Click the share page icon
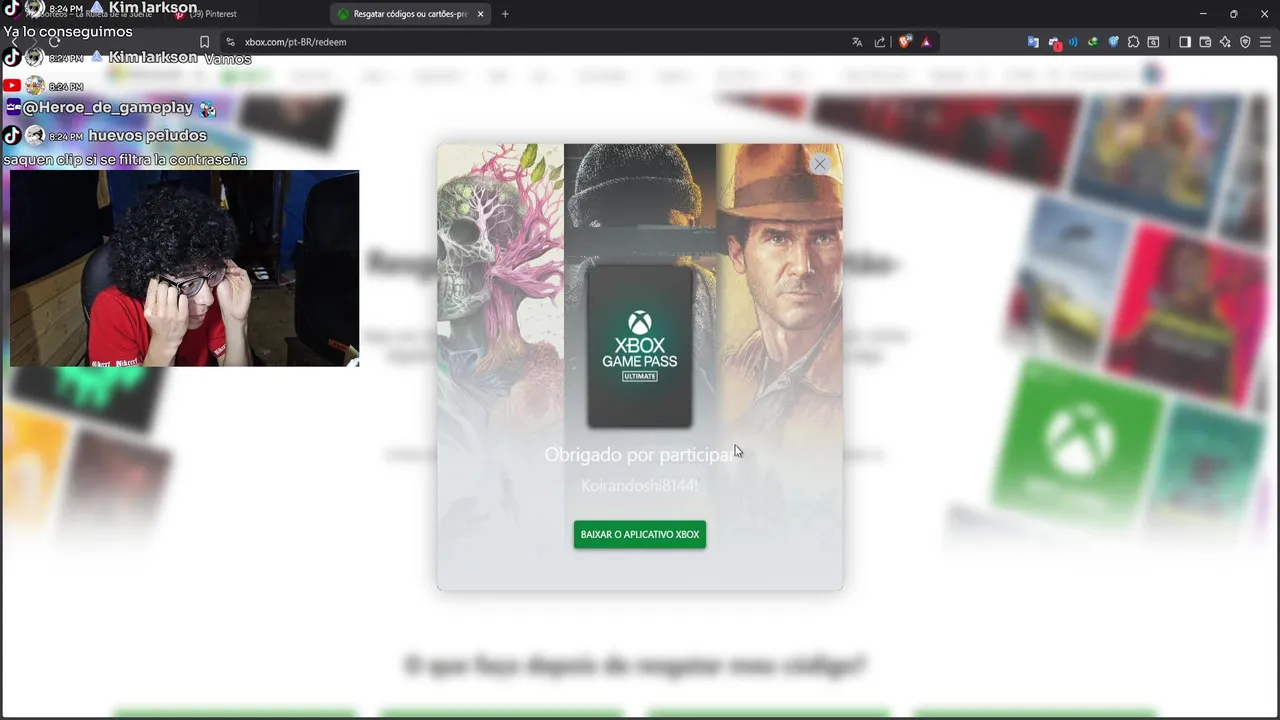This screenshot has width=1280, height=720. click(880, 42)
